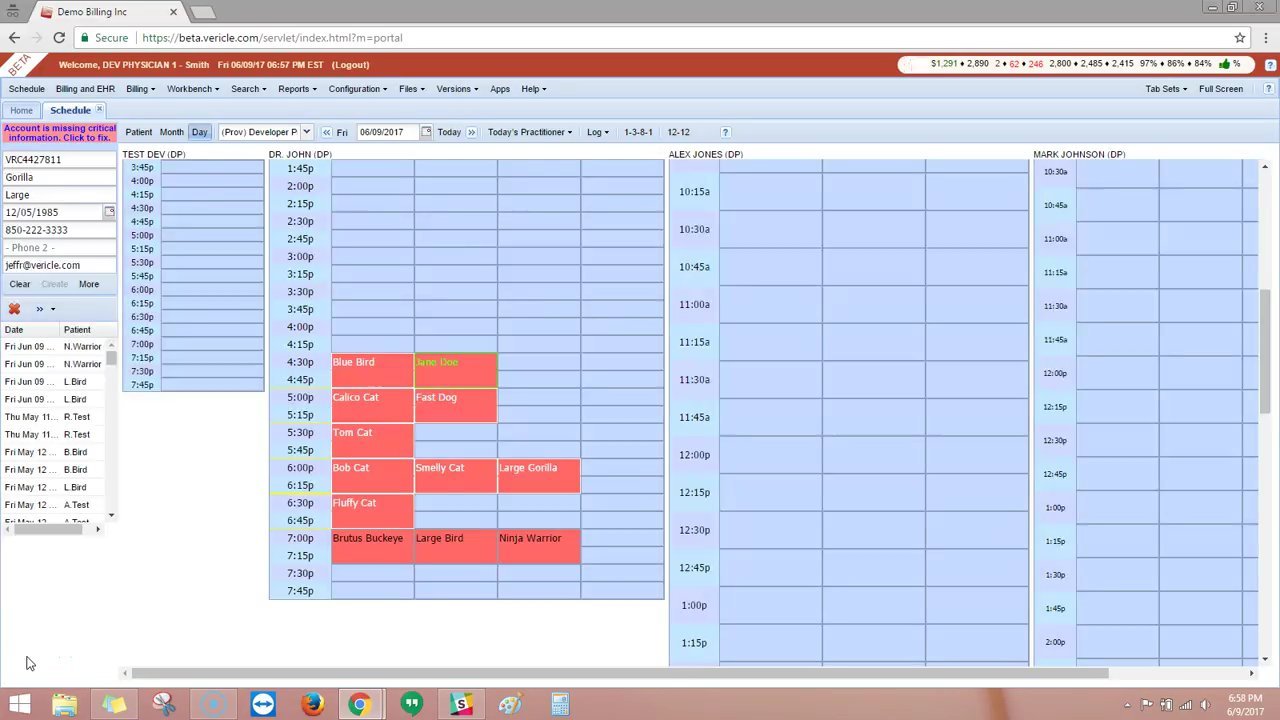Switch schedule to Month view
Viewport: 1280px width, 720px height.
pos(171,131)
